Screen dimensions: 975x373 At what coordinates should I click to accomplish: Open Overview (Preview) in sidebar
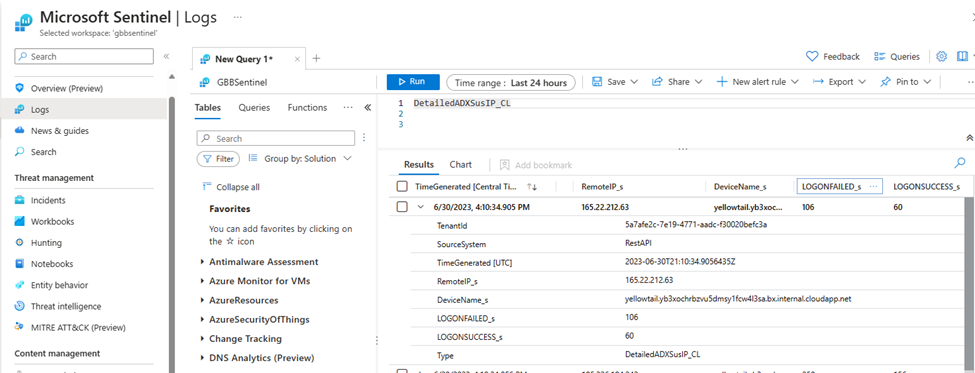click(x=67, y=88)
